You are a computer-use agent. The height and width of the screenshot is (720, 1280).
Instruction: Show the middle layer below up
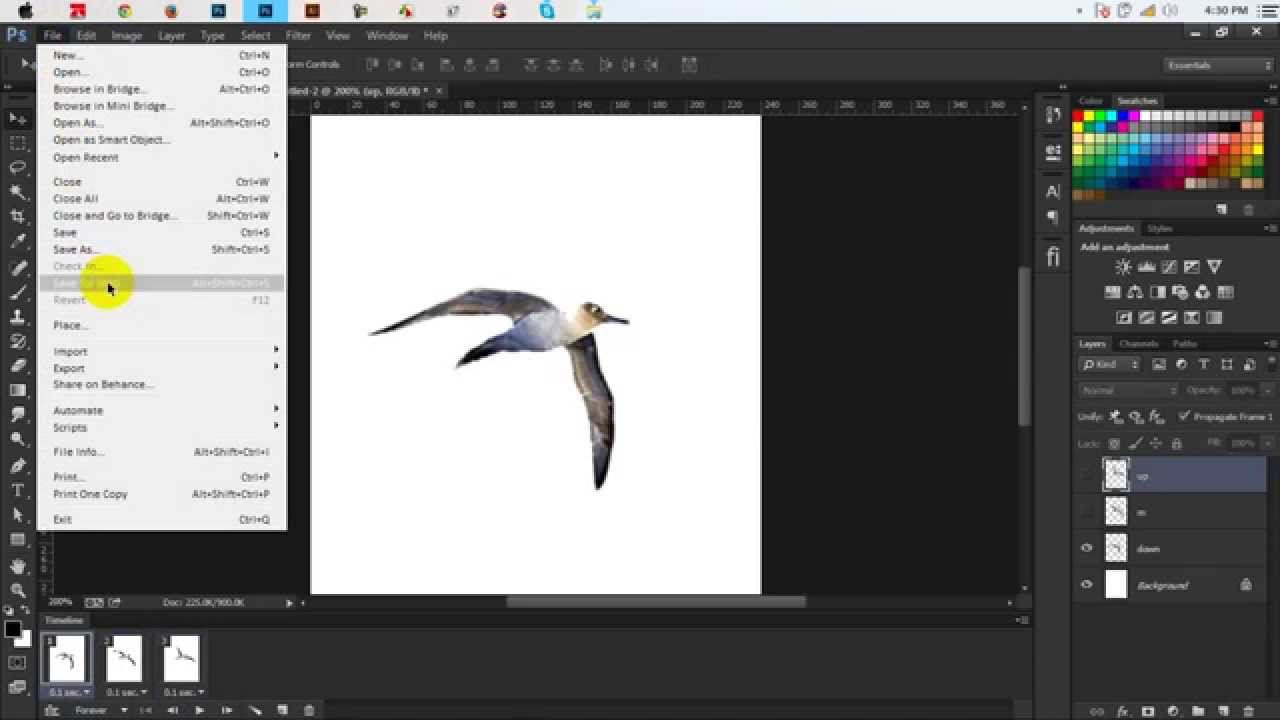pos(1087,512)
